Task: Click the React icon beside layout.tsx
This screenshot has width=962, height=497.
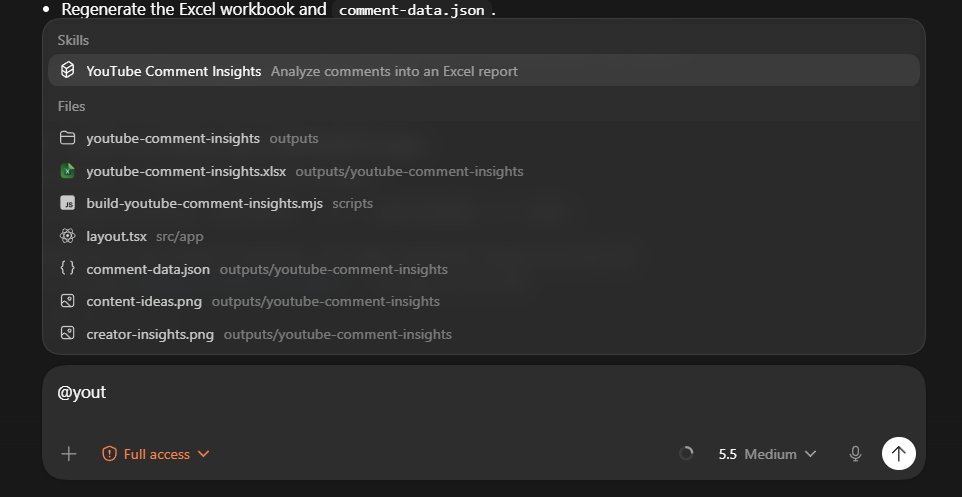Action: point(67,236)
